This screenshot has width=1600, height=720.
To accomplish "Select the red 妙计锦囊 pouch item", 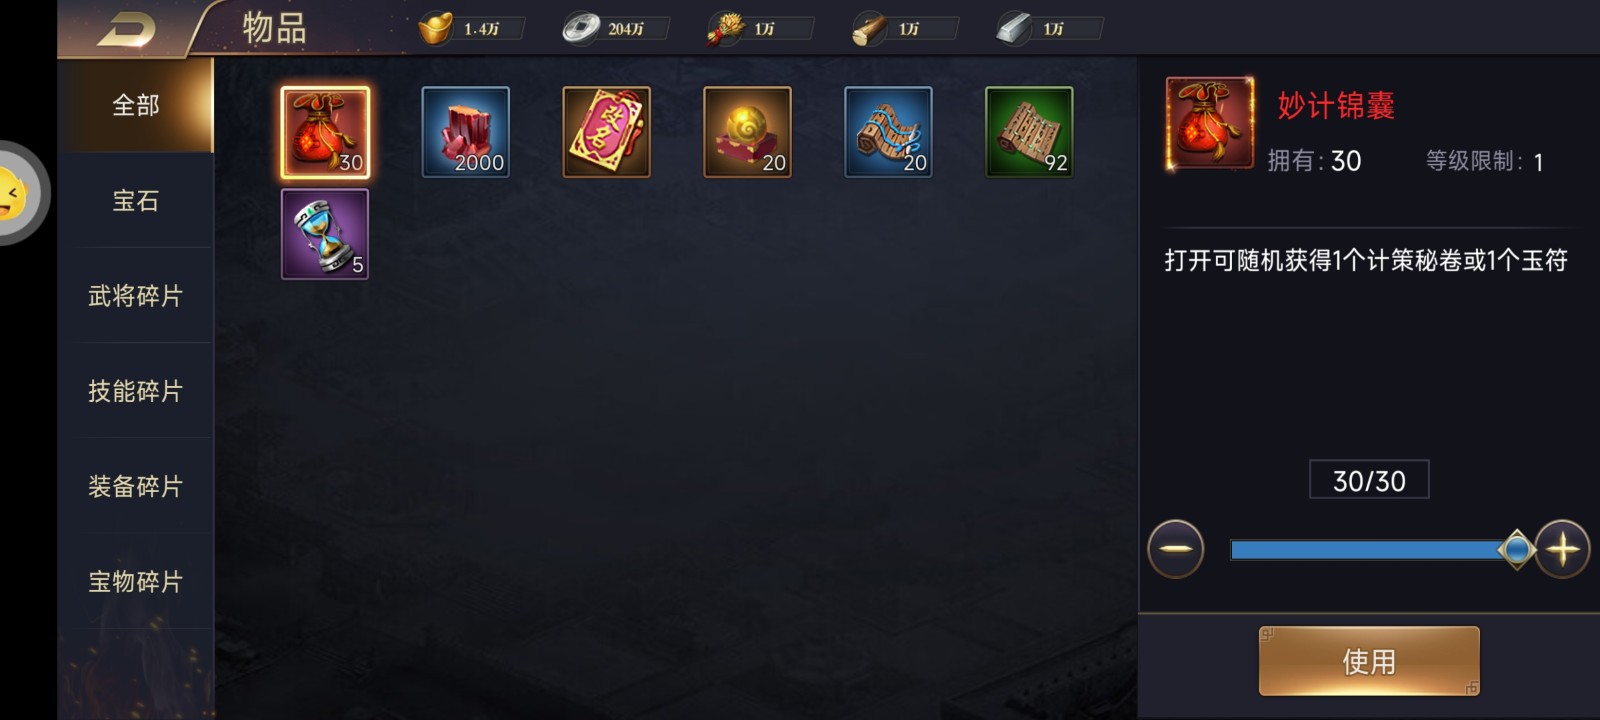I will pyautogui.click(x=325, y=132).
